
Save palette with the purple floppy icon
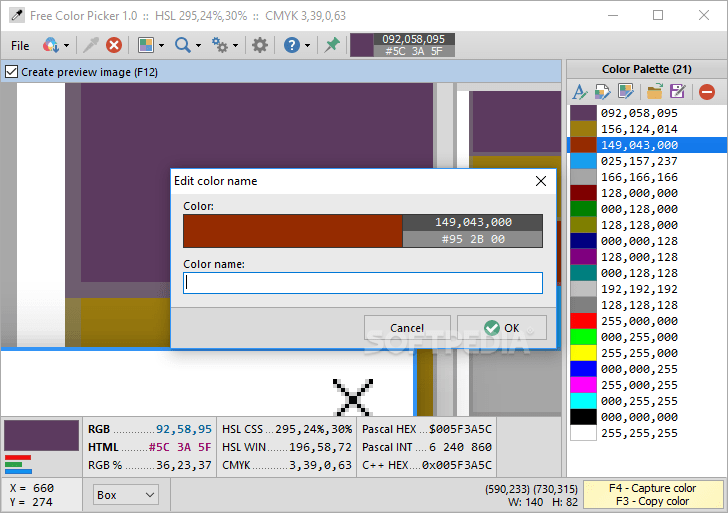pyautogui.click(x=677, y=91)
